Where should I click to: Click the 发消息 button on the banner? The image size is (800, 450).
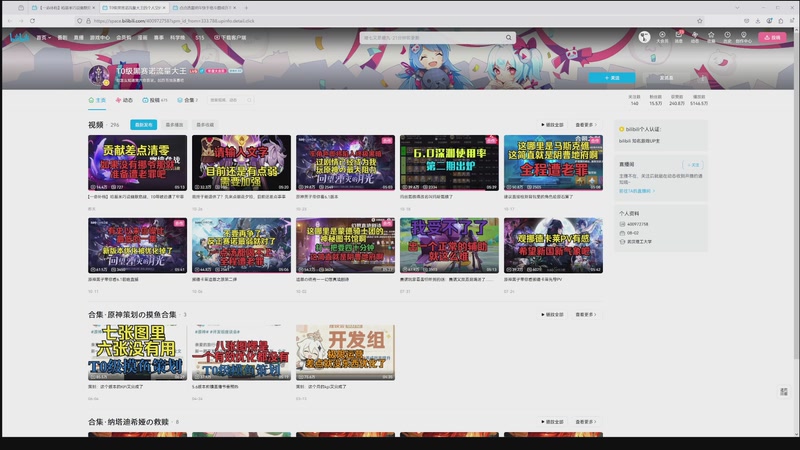[x=666, y=78]
